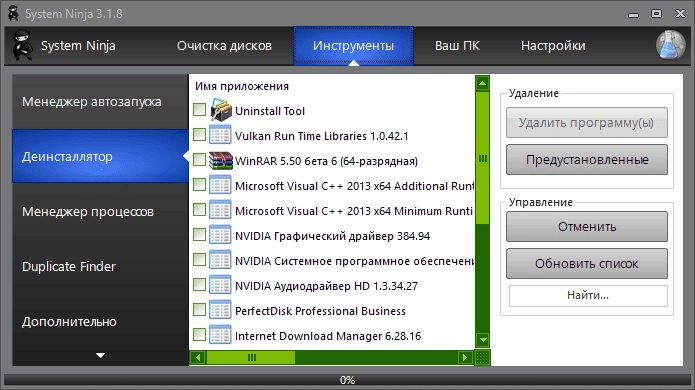This screenshot has width=695, height=390.
Task: Click the Отменить button
Action: [x=587, y=226]
